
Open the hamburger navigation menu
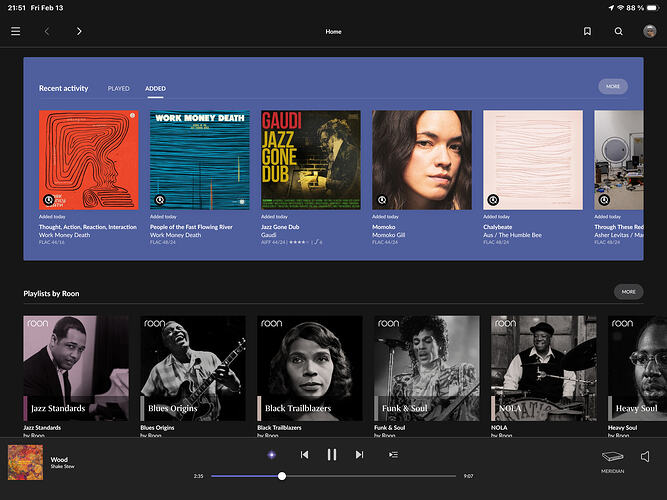(x=15, y=31)
